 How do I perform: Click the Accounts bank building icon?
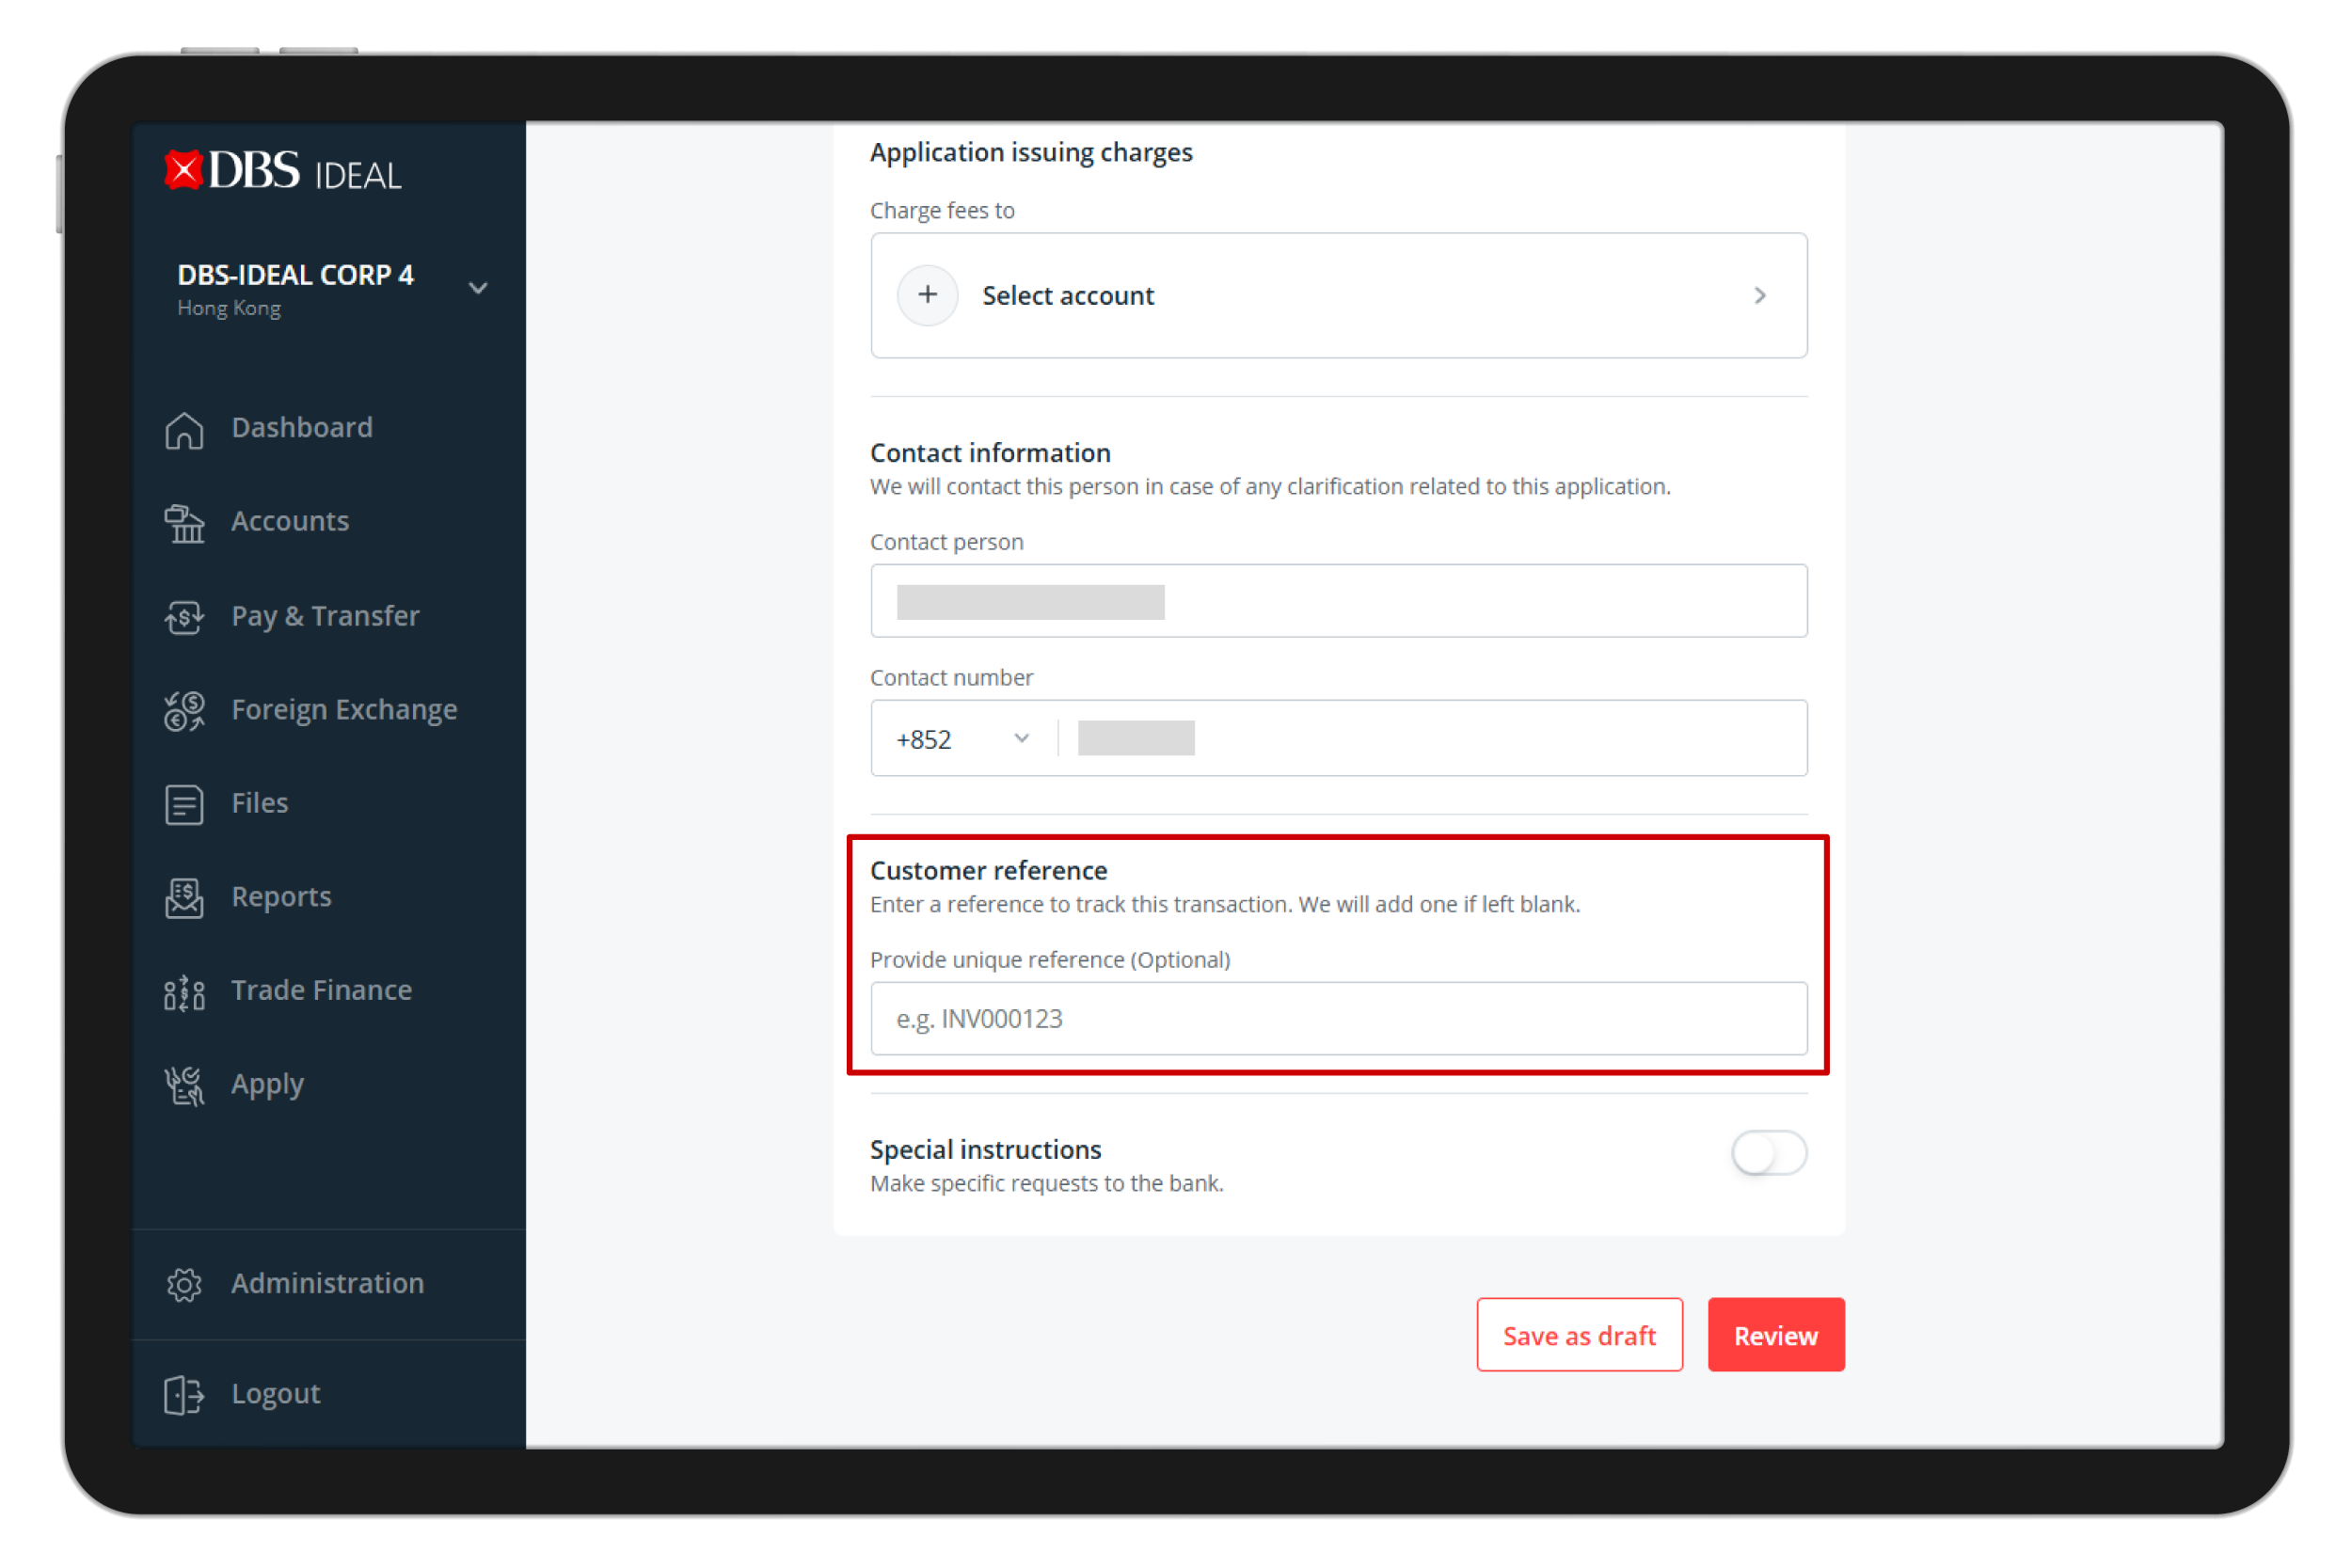click(x=184, y=523)
